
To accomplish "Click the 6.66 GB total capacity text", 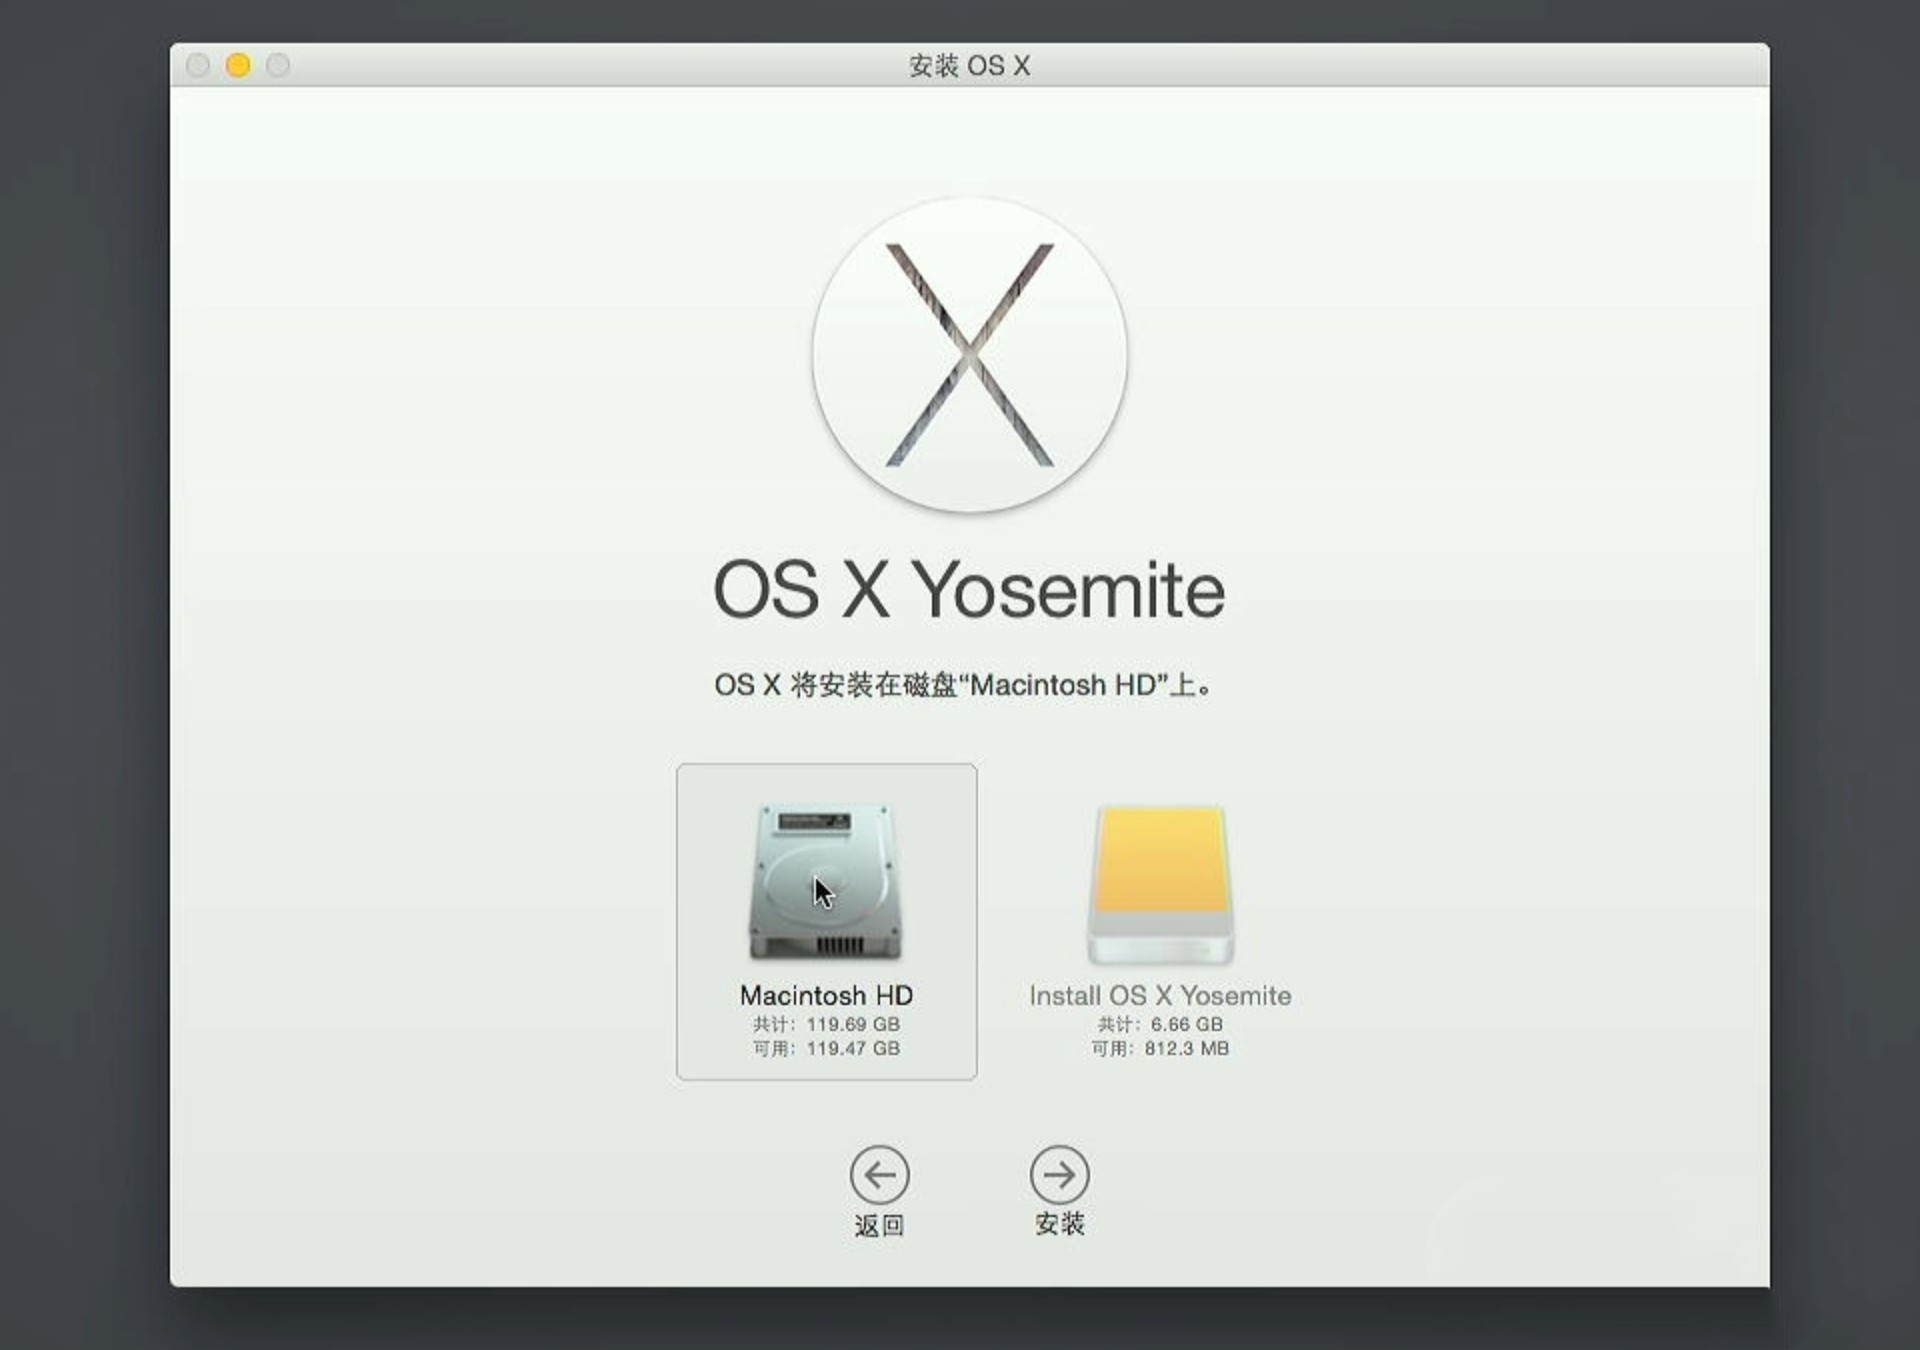I will coord(1186,1024).
